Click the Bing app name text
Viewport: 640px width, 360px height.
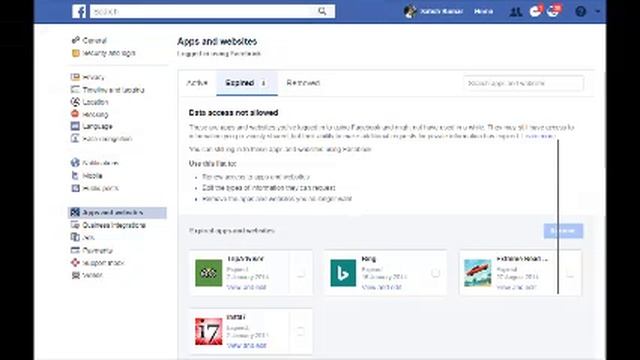point(369,259)
